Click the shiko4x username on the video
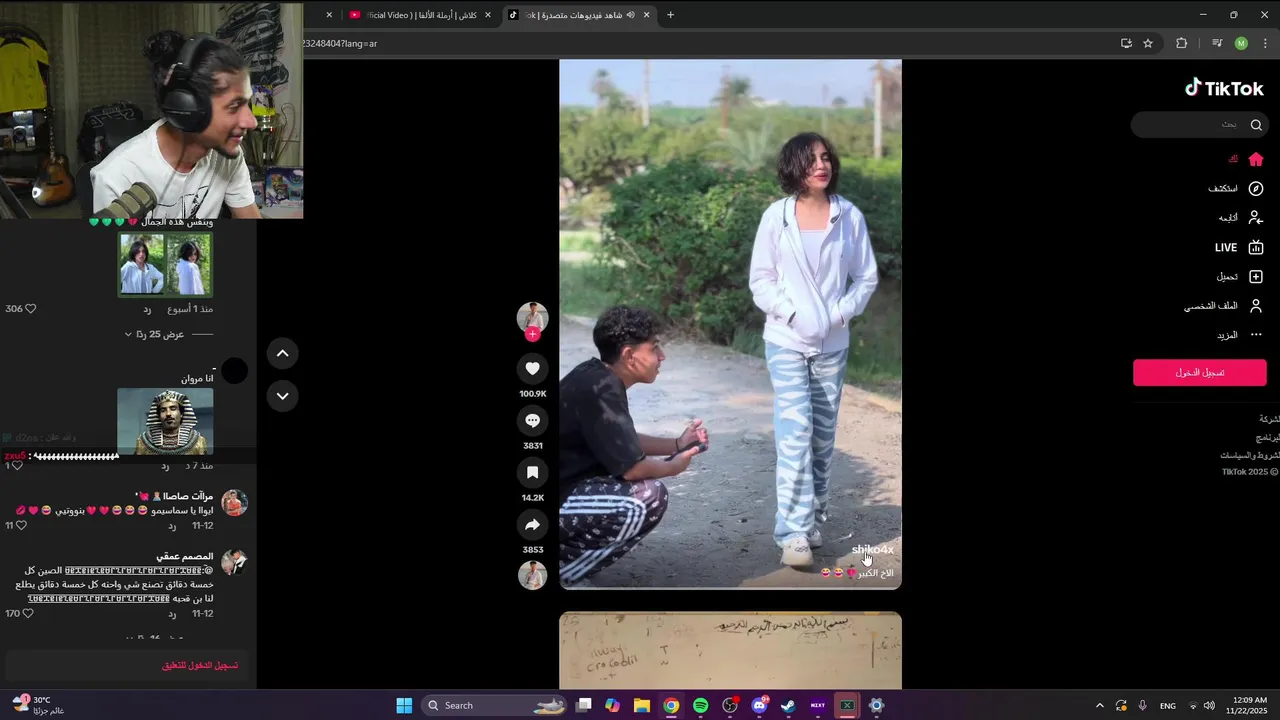Screen dimensions: 1280x720 click(x=873, y=550)
